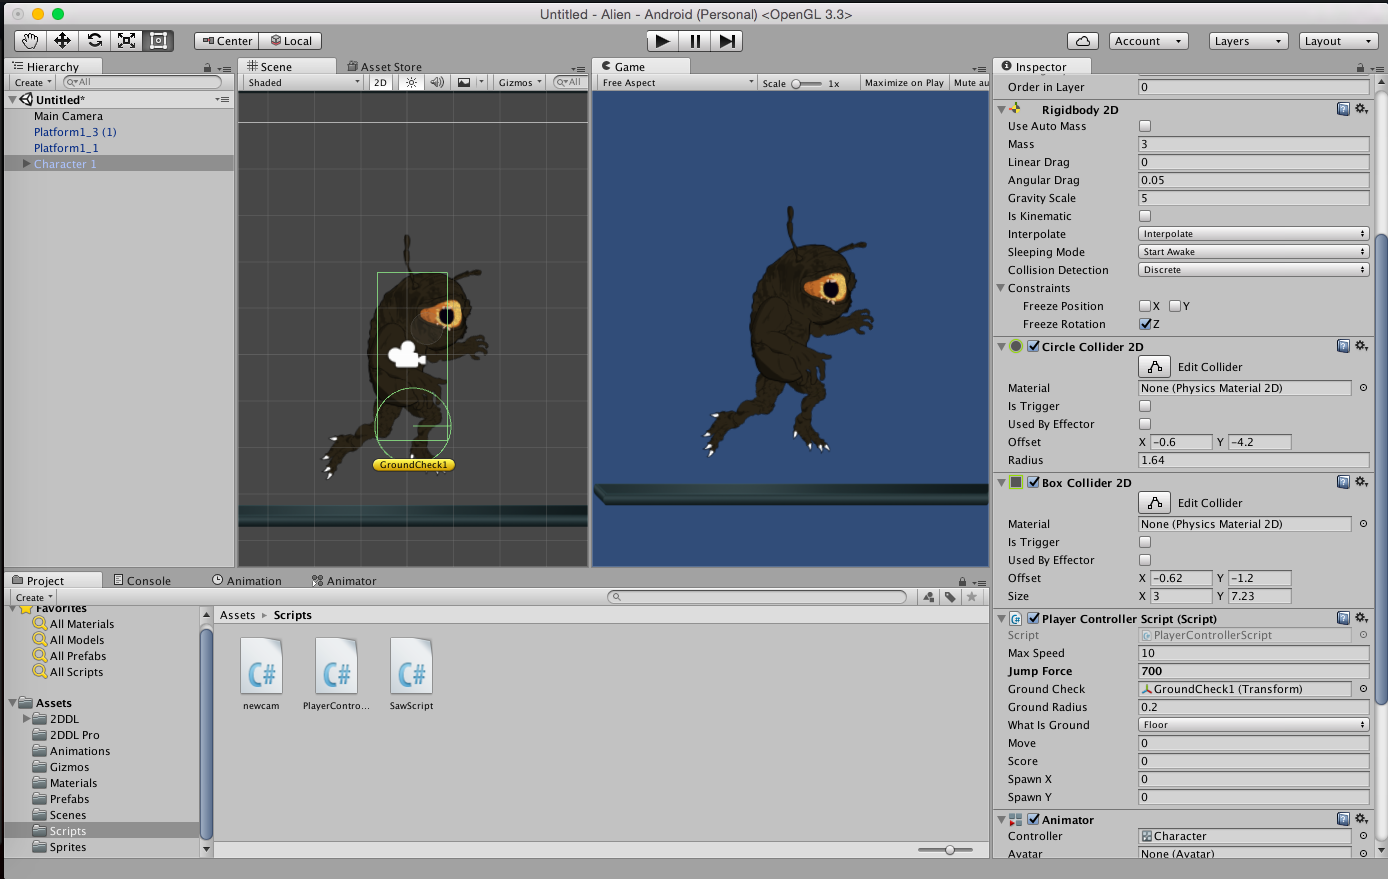The image size is (1388, 879).
Task: Adjust Project icon size slider
Action: tap(951, 850)
